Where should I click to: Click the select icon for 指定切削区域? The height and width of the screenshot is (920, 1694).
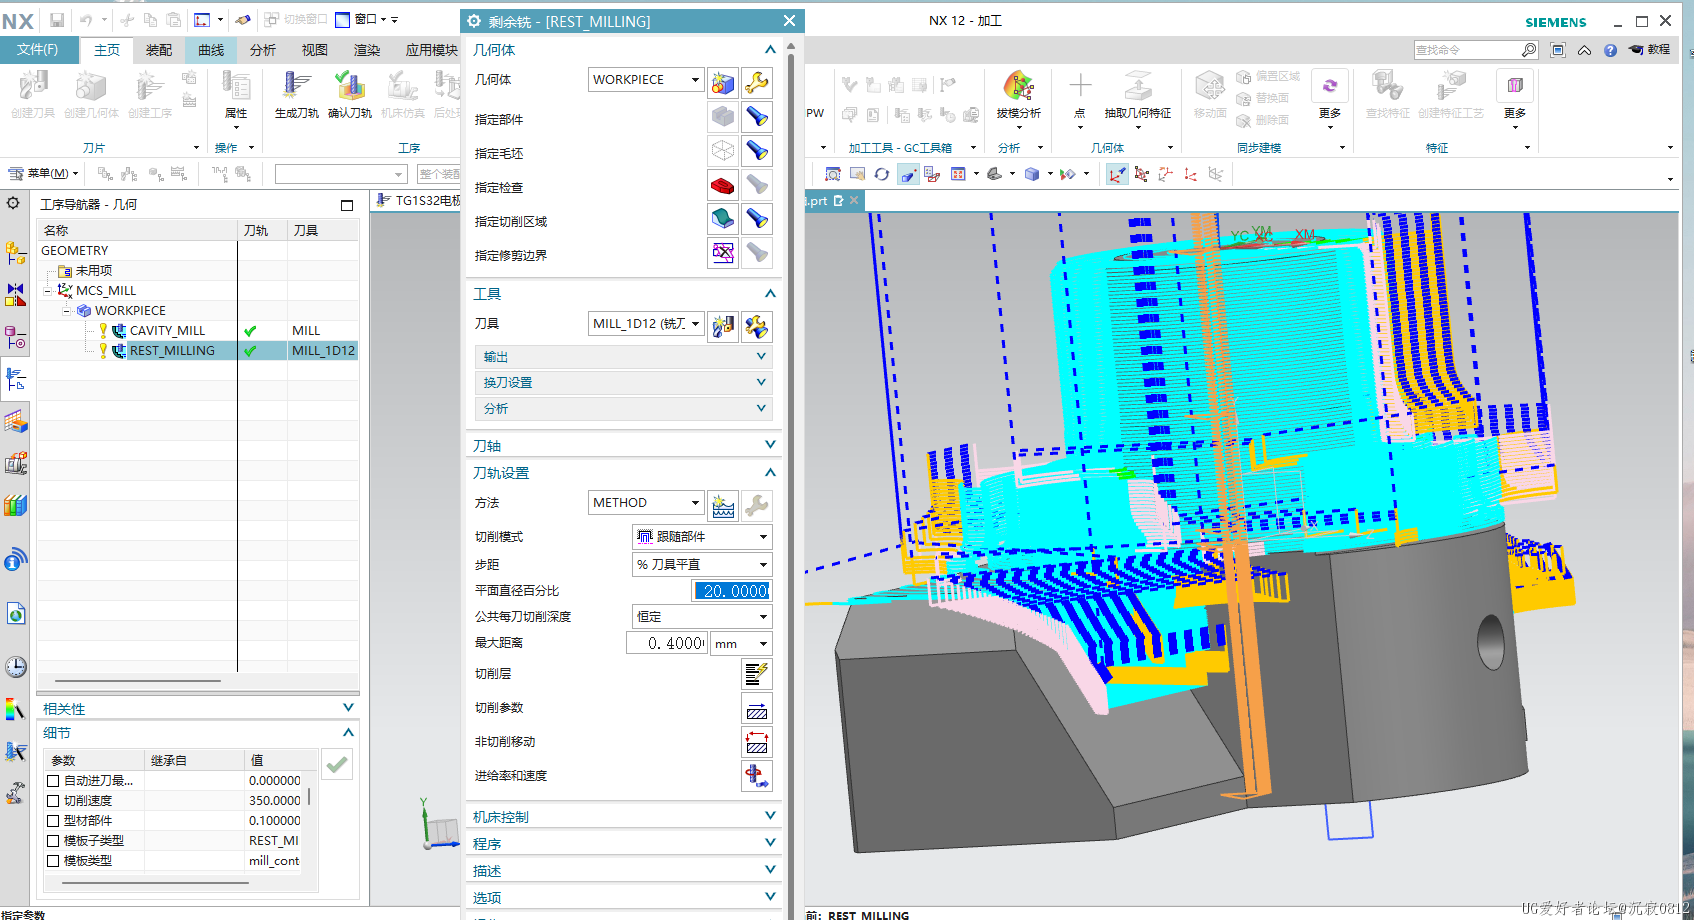coord(723,219)
